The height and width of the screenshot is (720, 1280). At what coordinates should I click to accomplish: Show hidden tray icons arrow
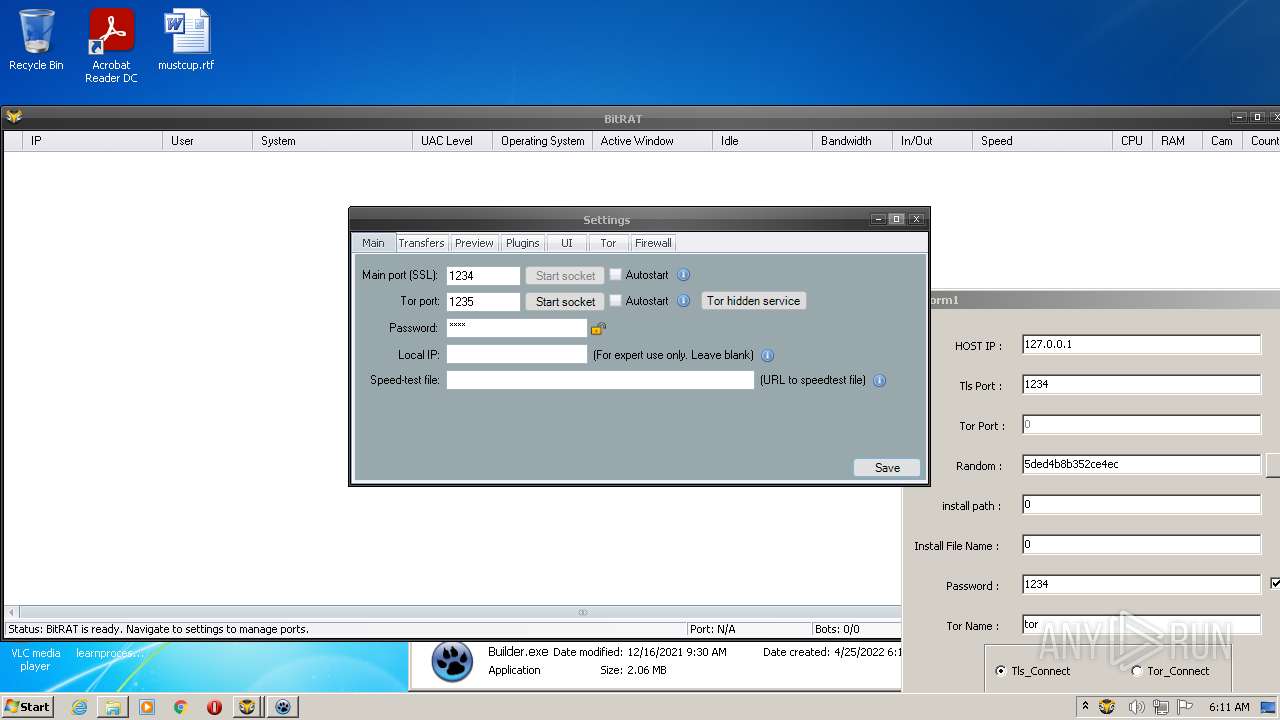(1085, 707)
